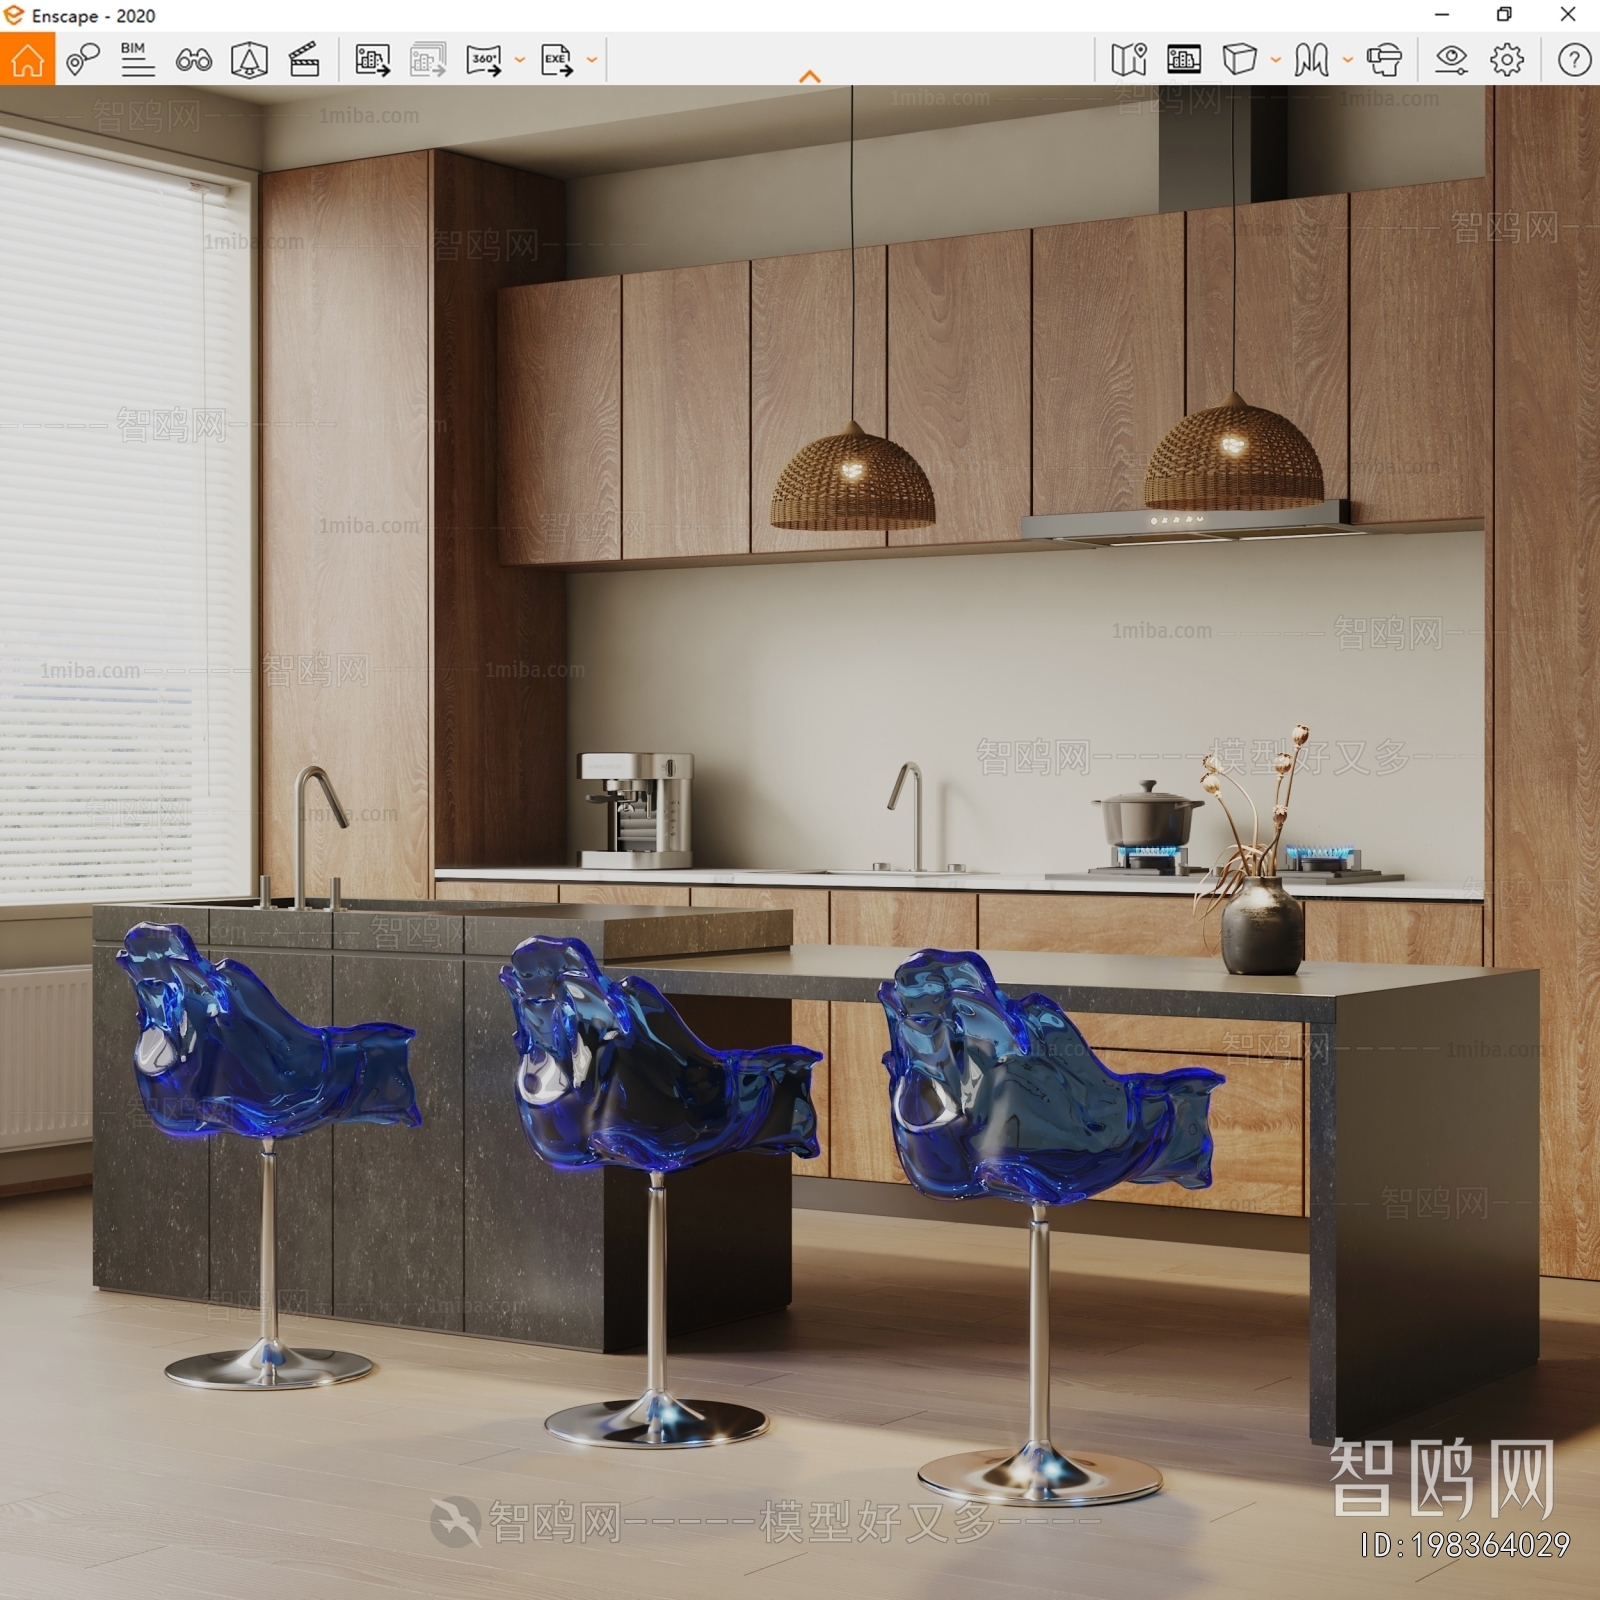Minimize the Enscape window

click(x=1442, y=15)
